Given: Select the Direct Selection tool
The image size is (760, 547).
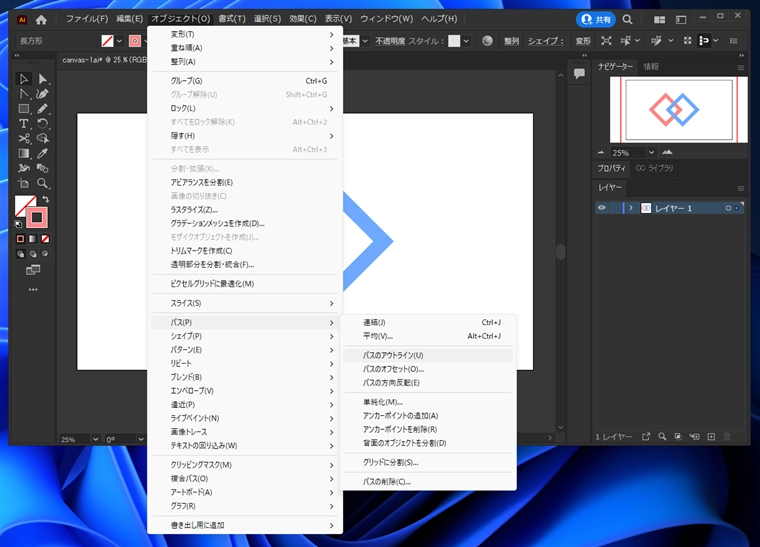Looking at the screenshot, I should (43, 79).
